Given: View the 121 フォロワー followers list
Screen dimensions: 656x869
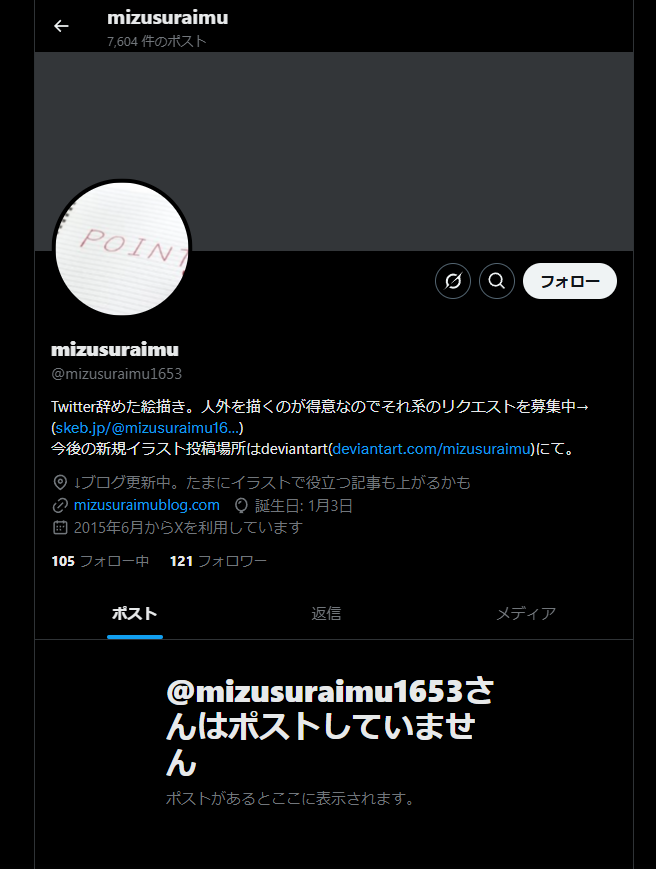Looking at the screenshot, I should tap(218, 561).
